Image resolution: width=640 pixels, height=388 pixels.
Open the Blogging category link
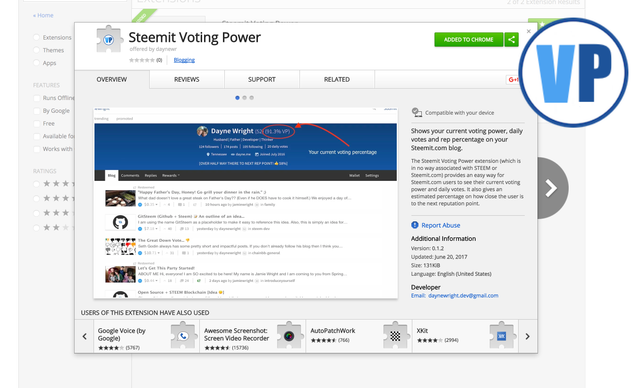[x=184, y=60]
